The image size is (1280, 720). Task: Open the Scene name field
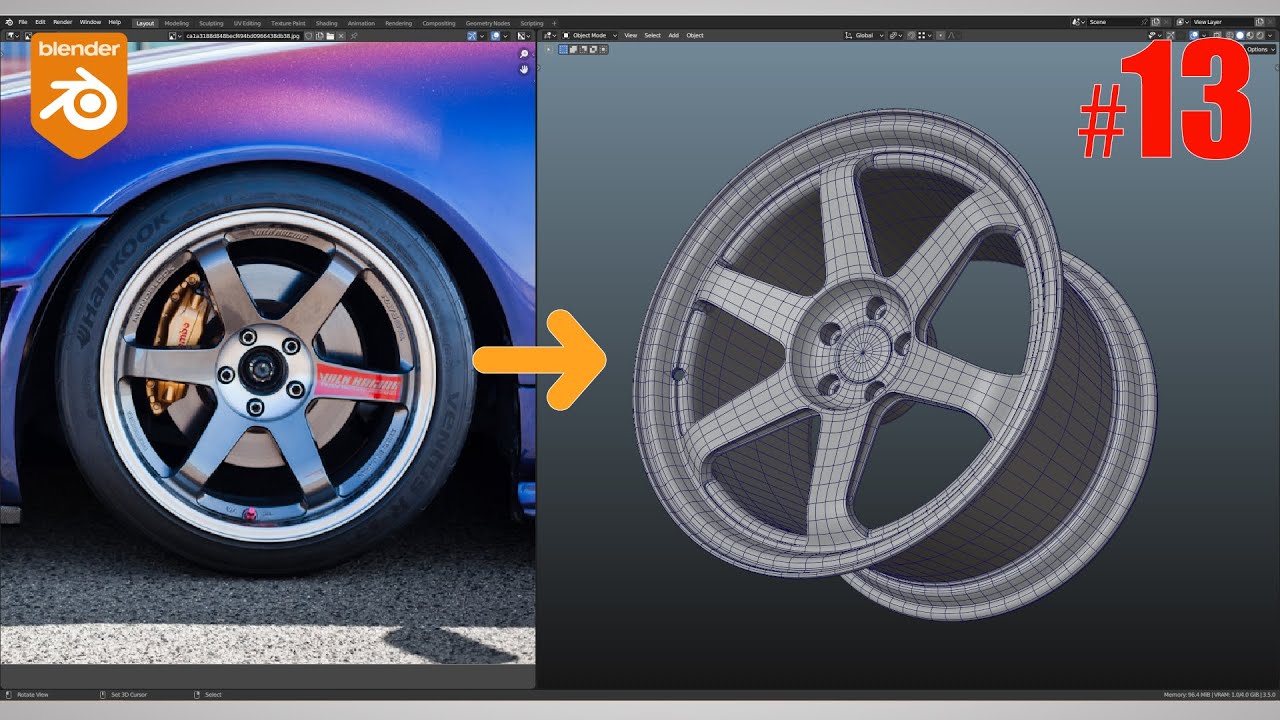pos(1117,22)
